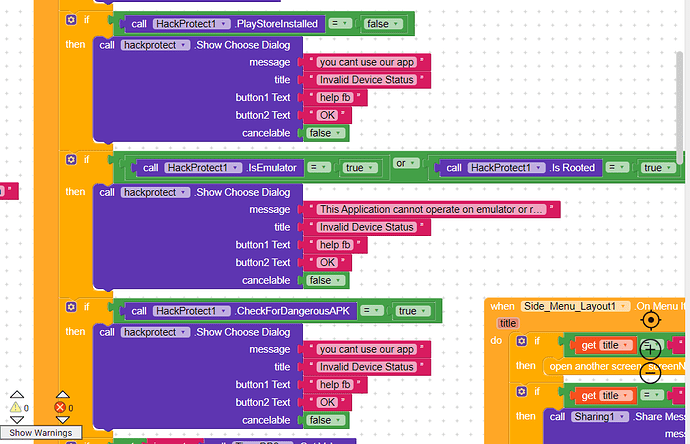Expand the HackProtect1 dropdown in the Is Rooted call
The width and height of the screenshot is (690, 444).
507,168
